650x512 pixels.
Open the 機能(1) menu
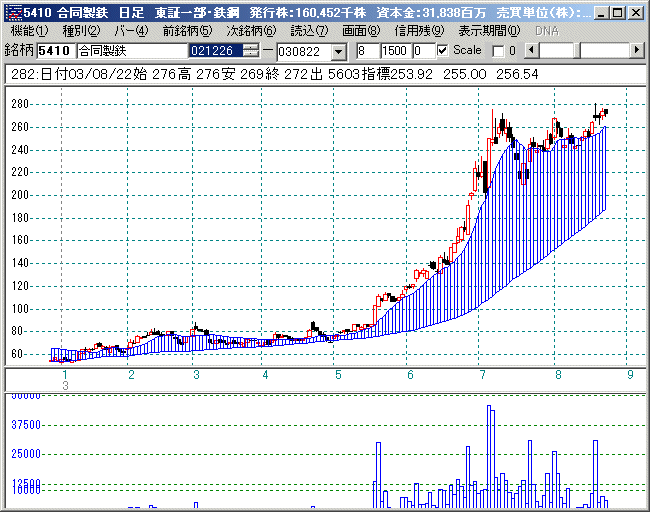click(x=29, y=31)
